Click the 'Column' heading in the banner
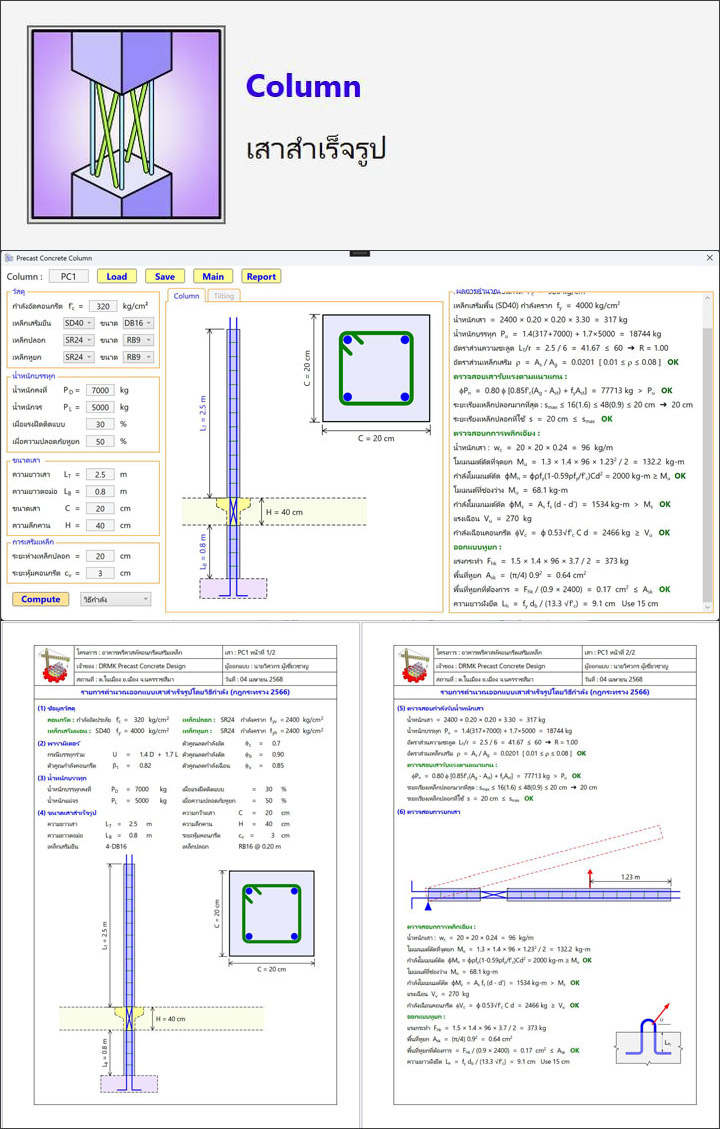The image size is (720, 1129). 303,87
